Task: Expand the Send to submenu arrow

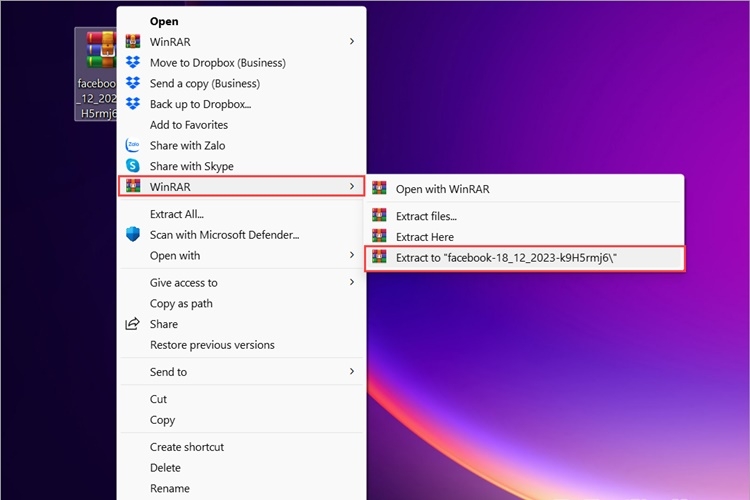Action: (x=352, y=371)
